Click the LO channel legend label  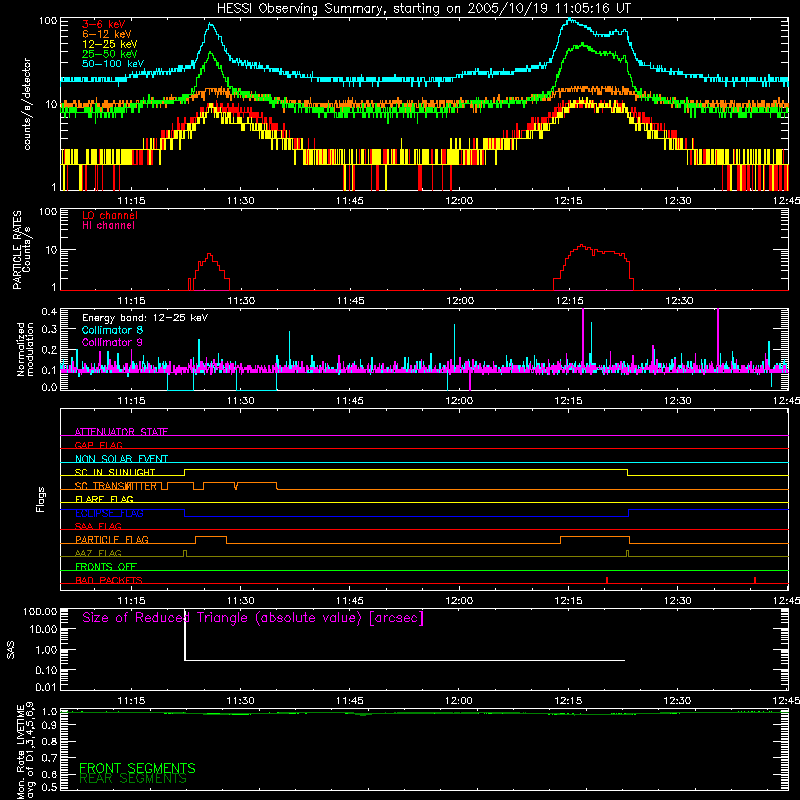[110, 215]
